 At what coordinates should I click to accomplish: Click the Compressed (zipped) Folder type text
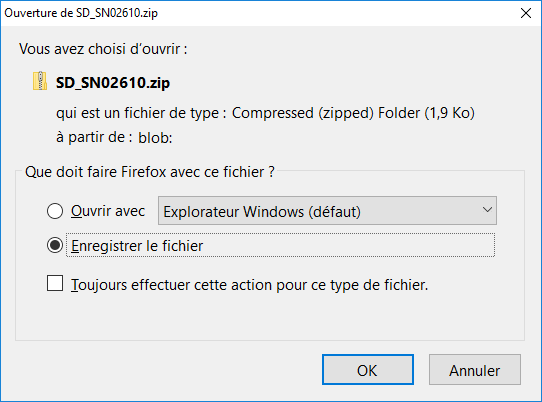coord(353,113)
